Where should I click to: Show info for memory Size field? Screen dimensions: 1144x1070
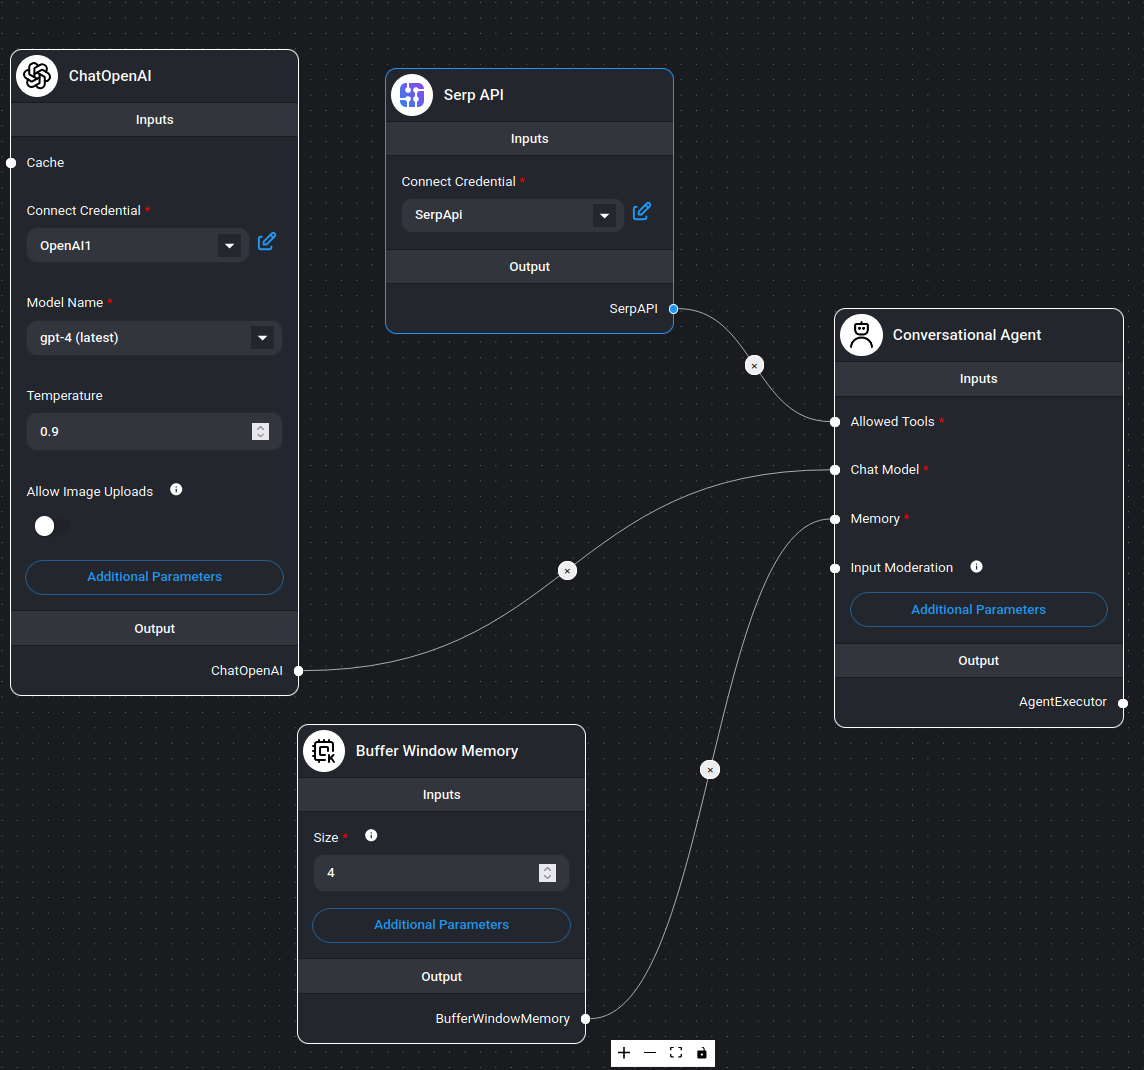click(371, 835)
